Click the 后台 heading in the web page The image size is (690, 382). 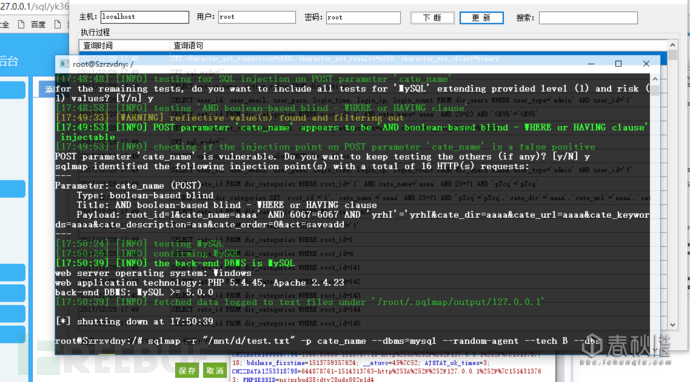(x=9, y=61)
